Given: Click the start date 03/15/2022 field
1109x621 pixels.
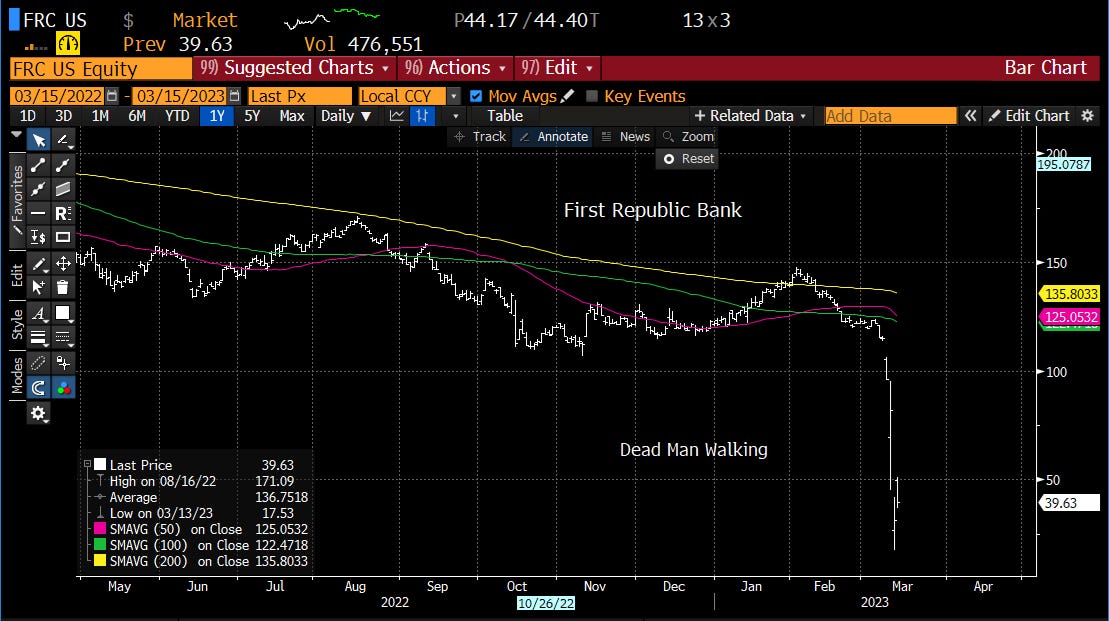Looking at the screenshot, I should pos(58,95).
